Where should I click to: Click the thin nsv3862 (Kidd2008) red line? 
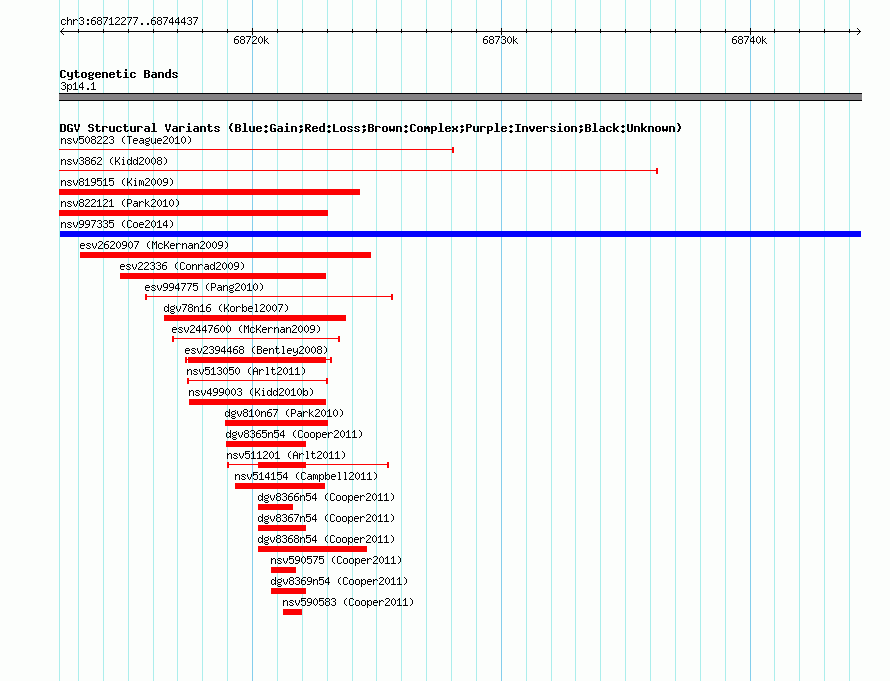click(x=359, y=171)
